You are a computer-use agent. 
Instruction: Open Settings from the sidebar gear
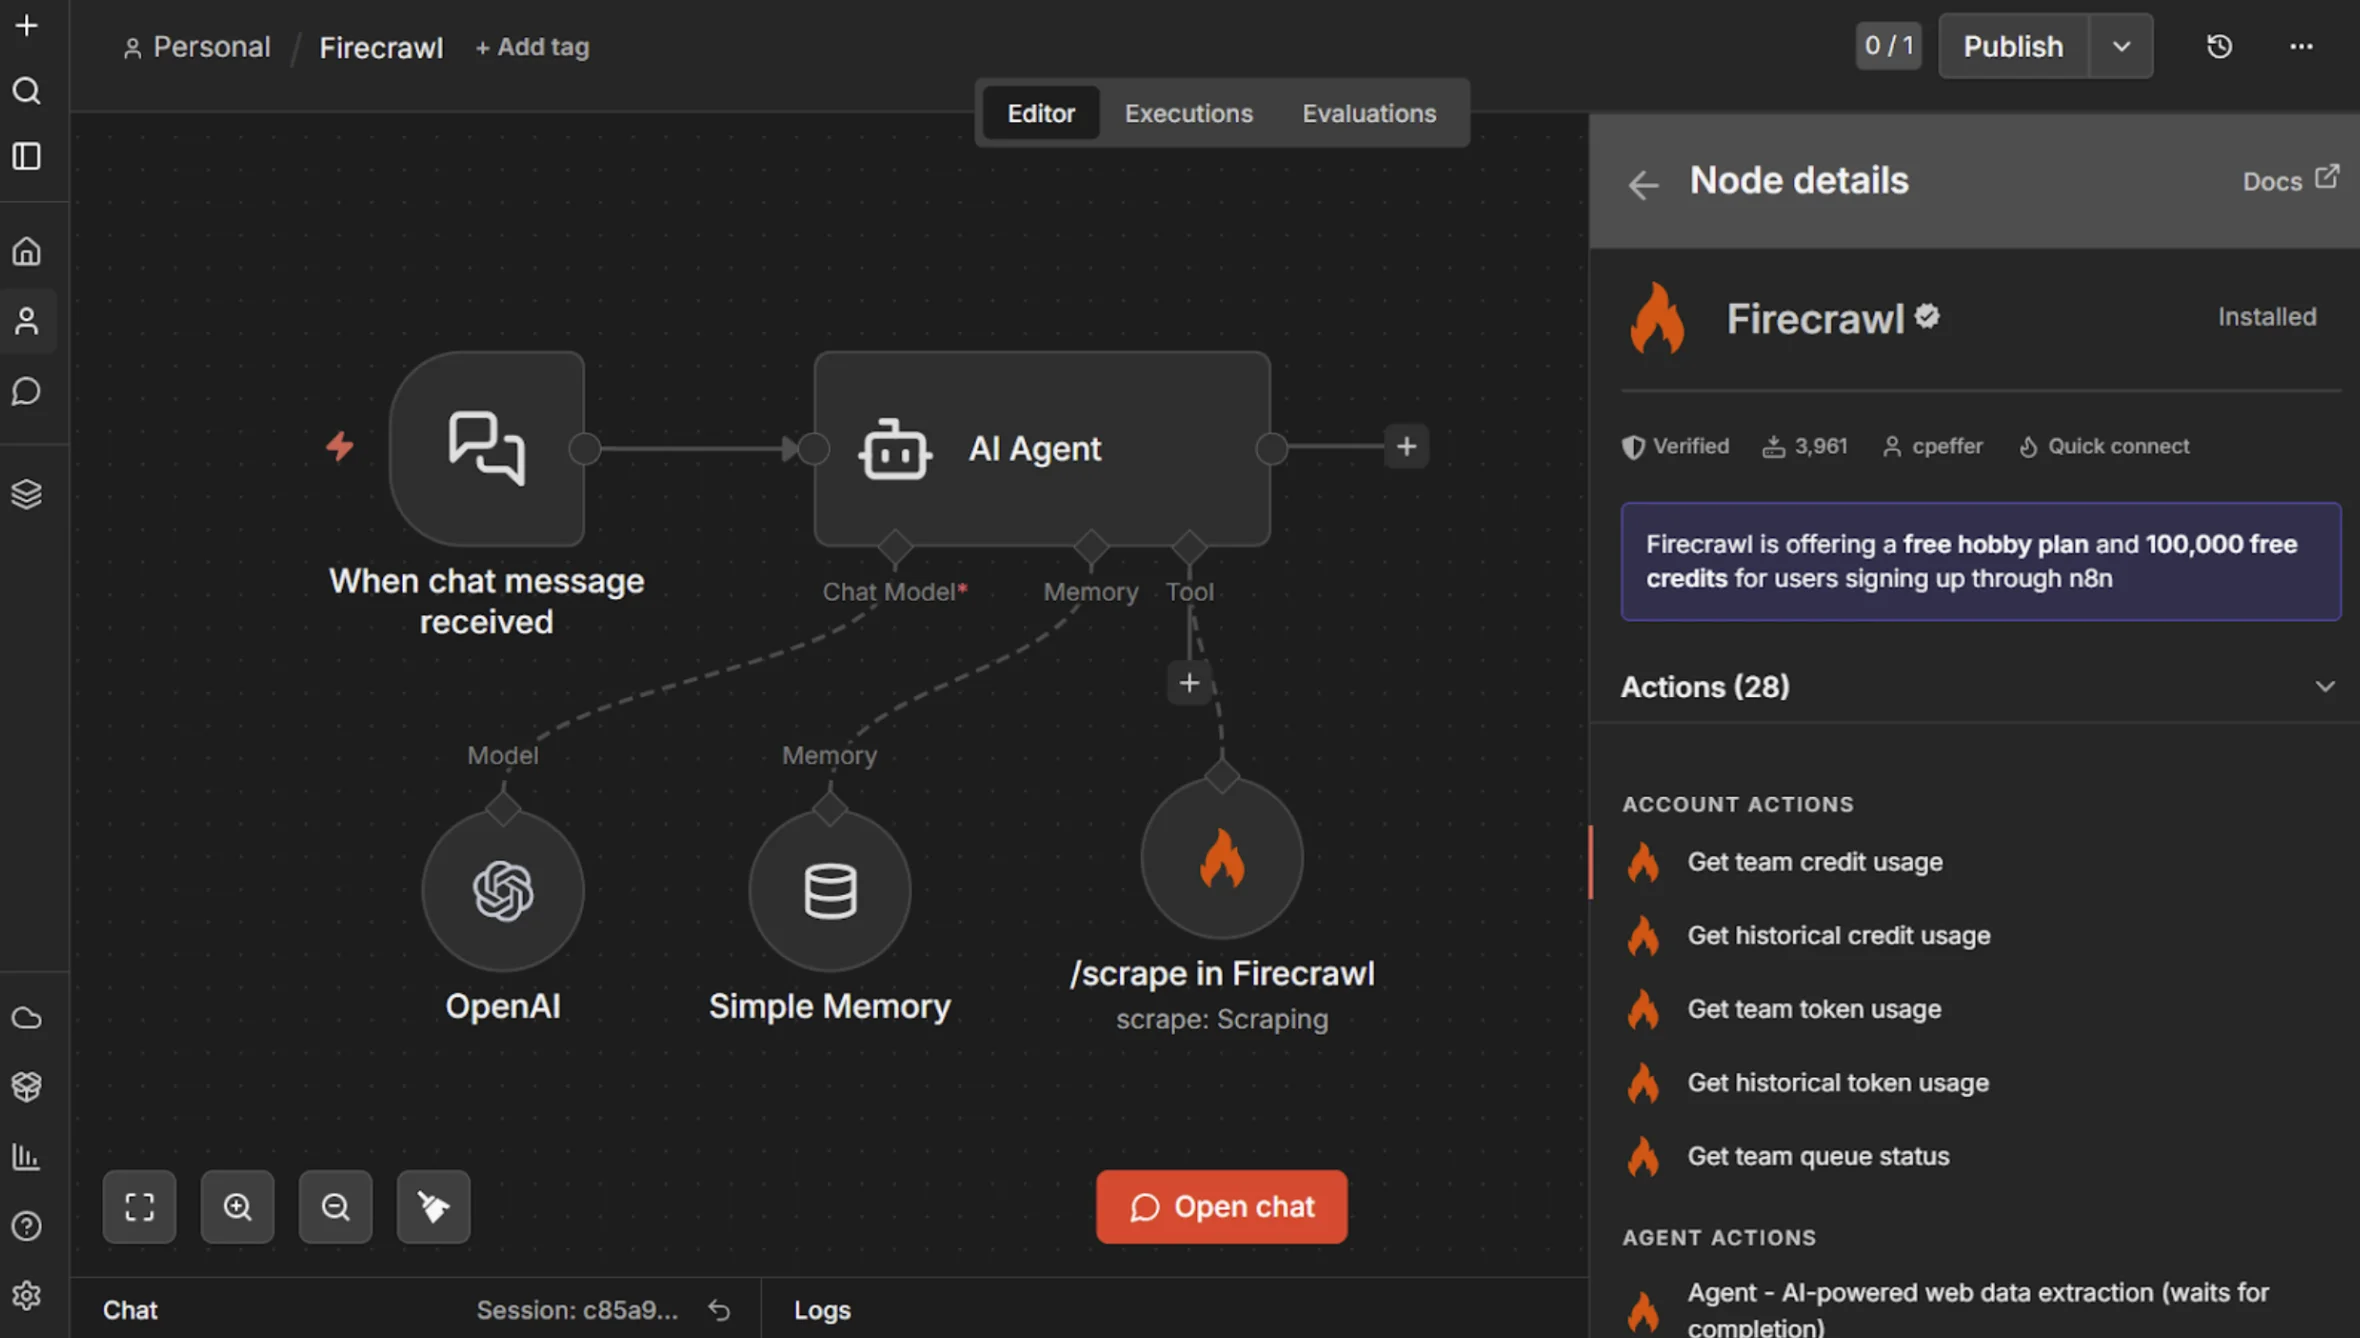(x=26, y=1295)
